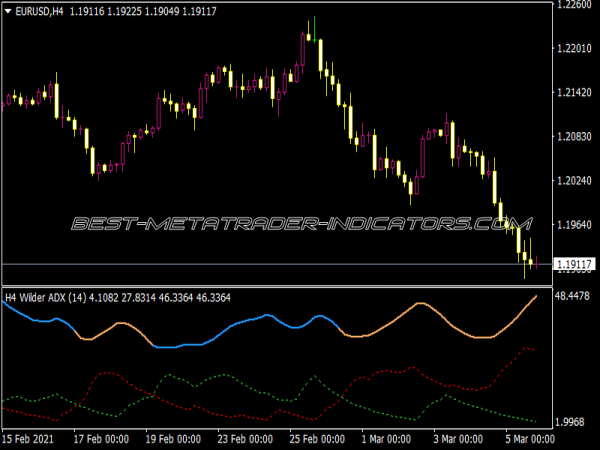The width and height of the screenshot is (600, 450).
Task: Select the 25 Feb 00:00 time label
Action: tap(317, 439)
